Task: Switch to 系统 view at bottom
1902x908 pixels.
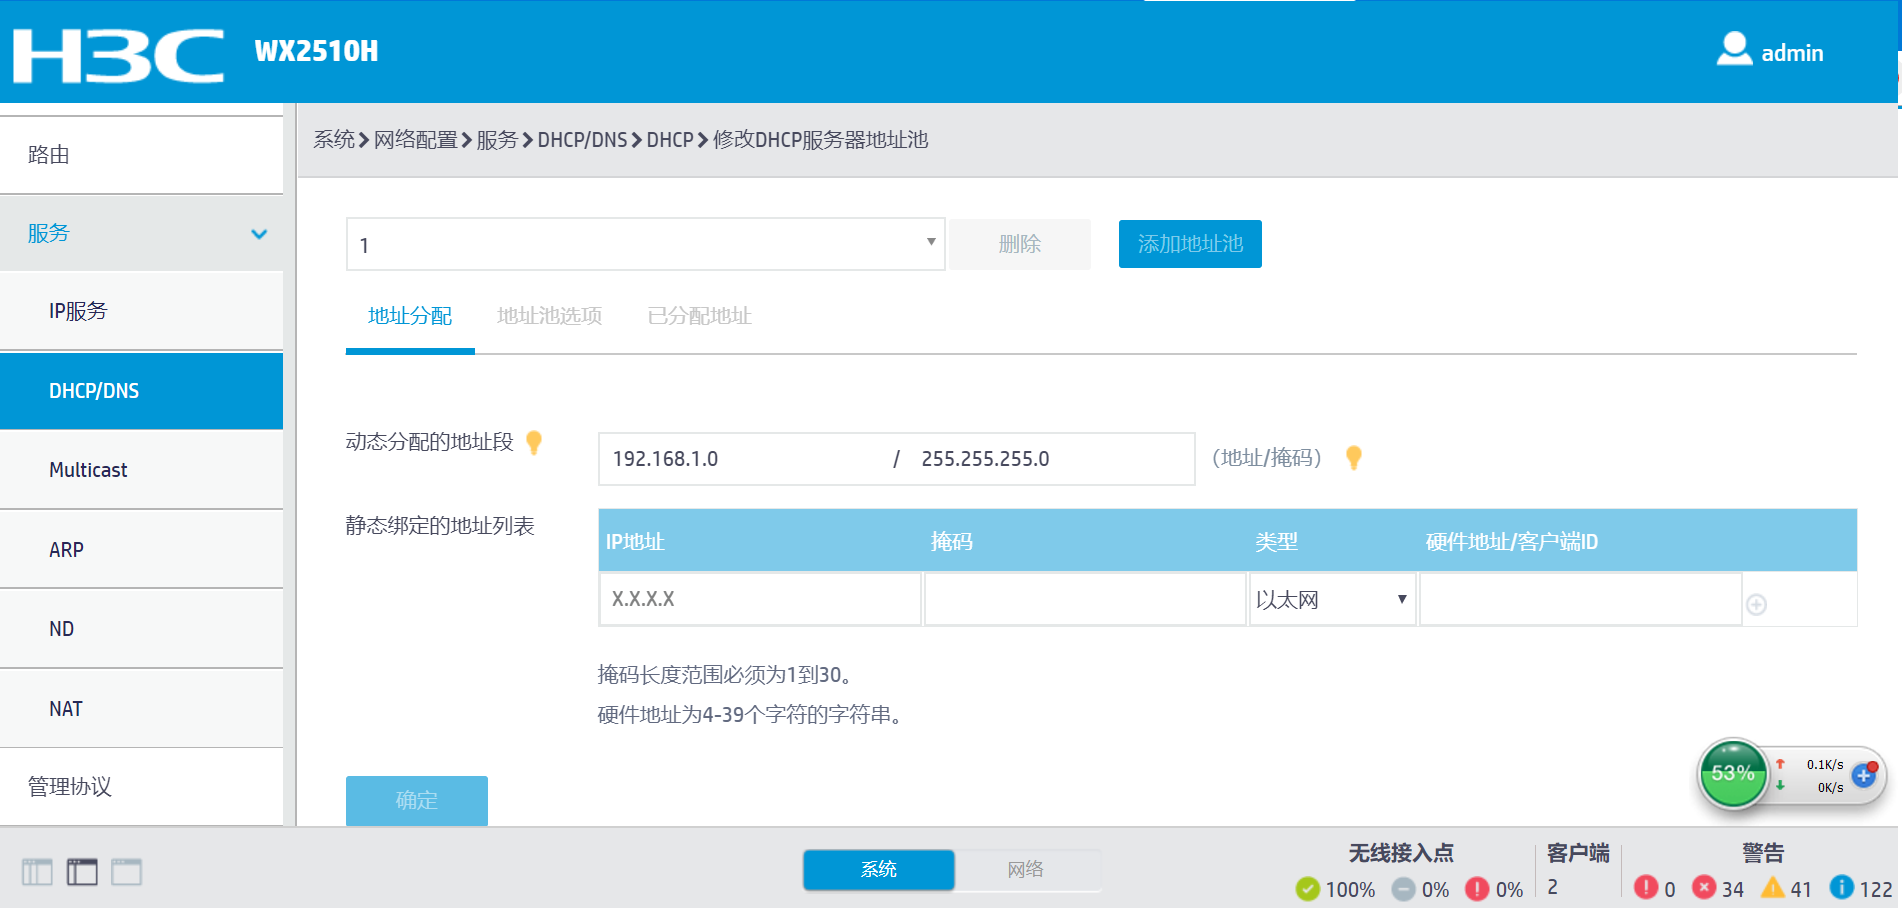Action: click(879, 870)
